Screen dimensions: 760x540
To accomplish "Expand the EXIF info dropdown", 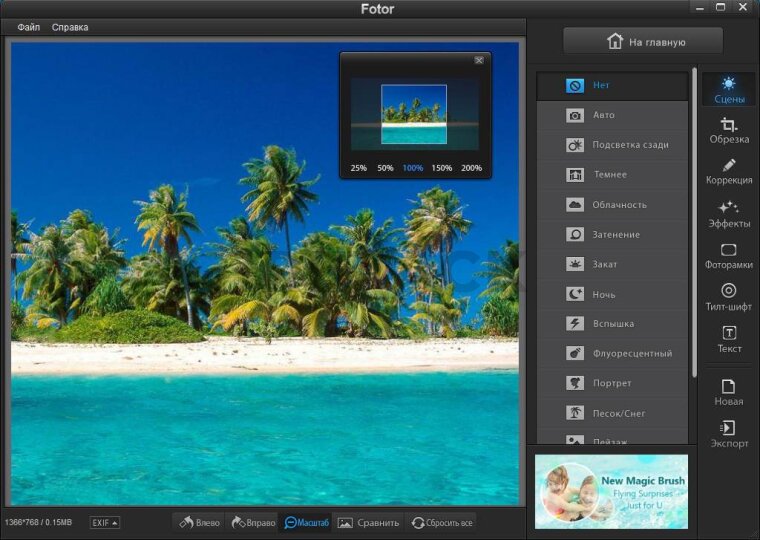I will (x=104, y=522).
